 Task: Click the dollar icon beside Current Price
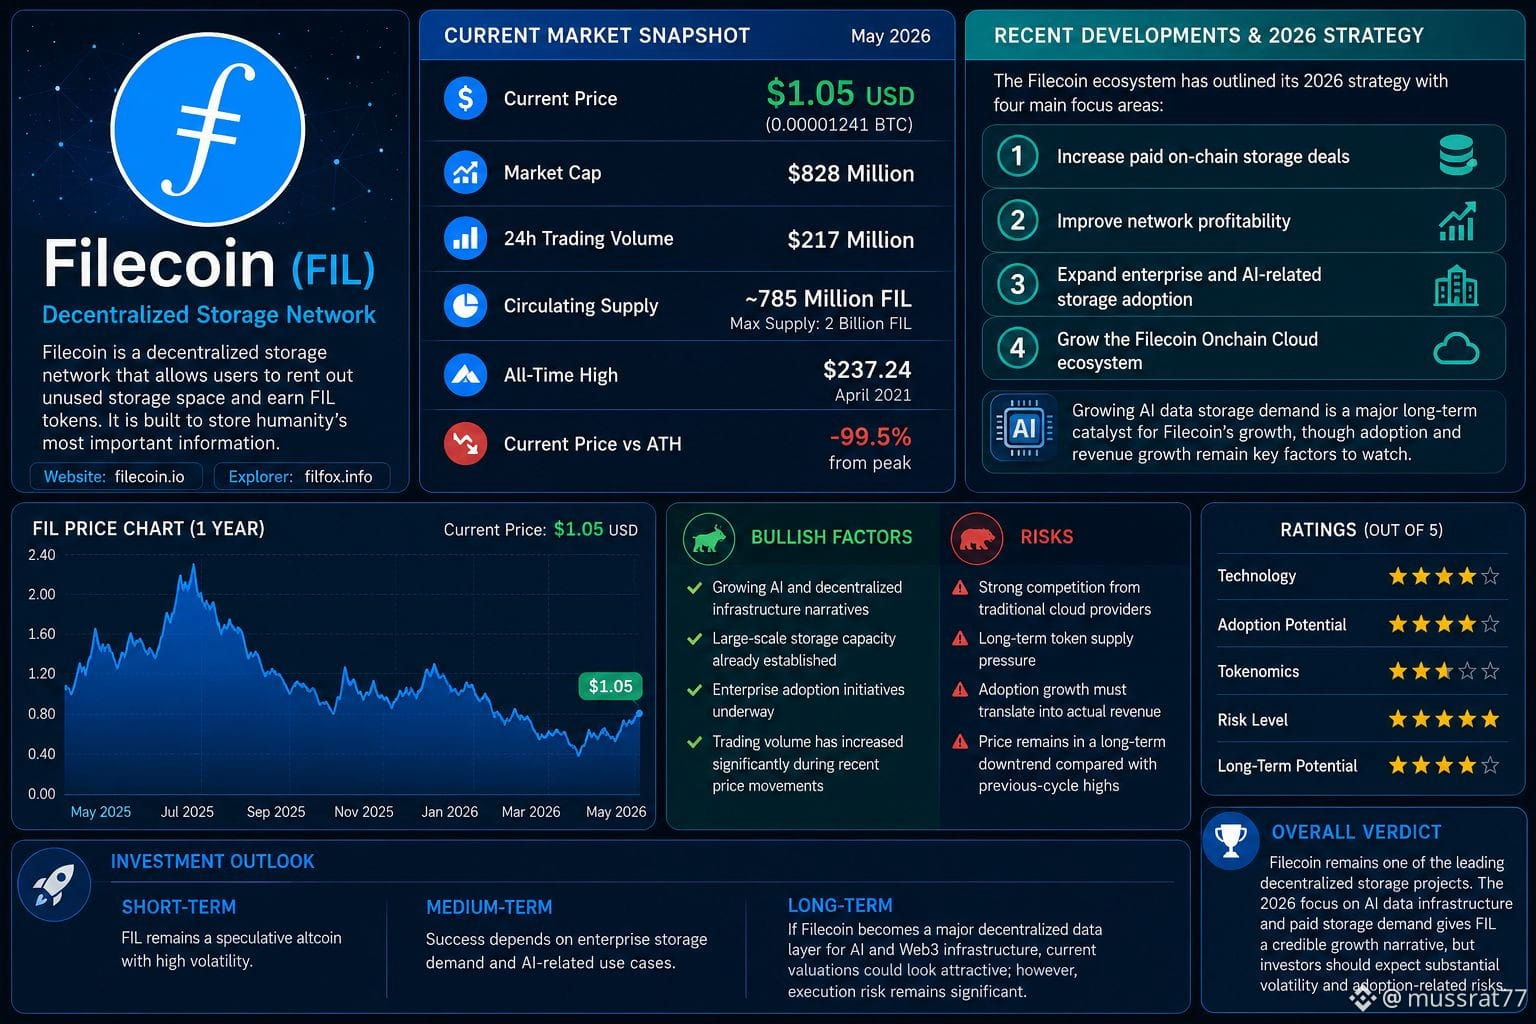tap(465, 98)
